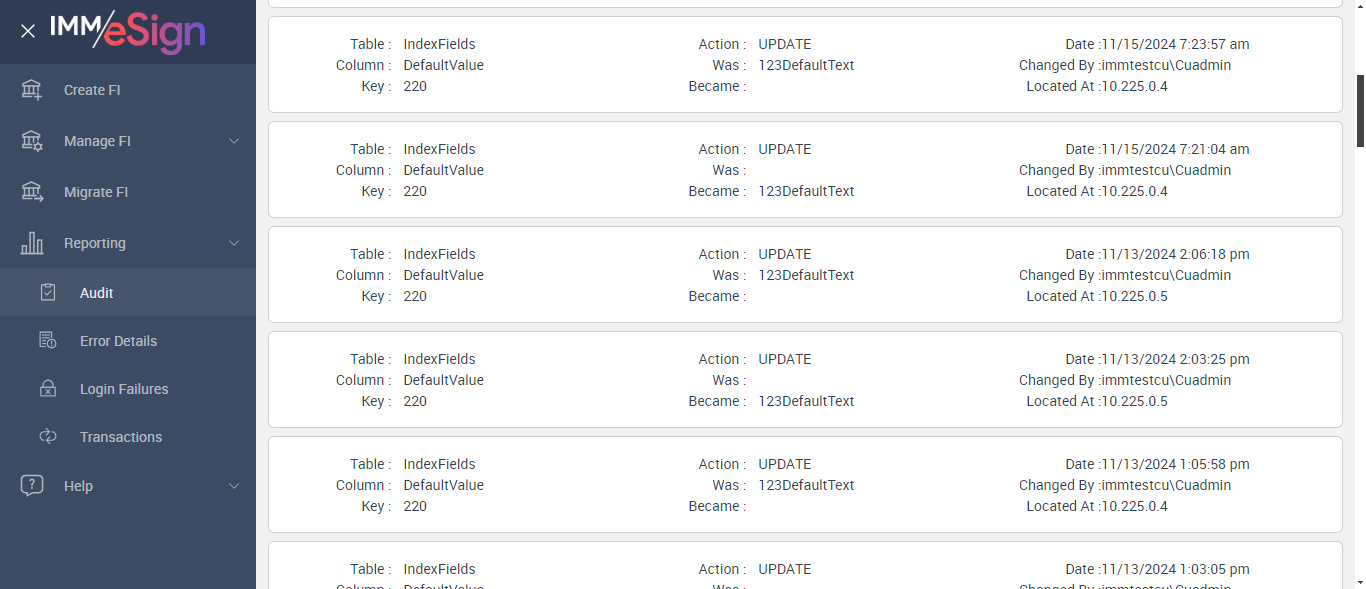
Task: Click the Error Details document icon
Action: click(47, 341)
